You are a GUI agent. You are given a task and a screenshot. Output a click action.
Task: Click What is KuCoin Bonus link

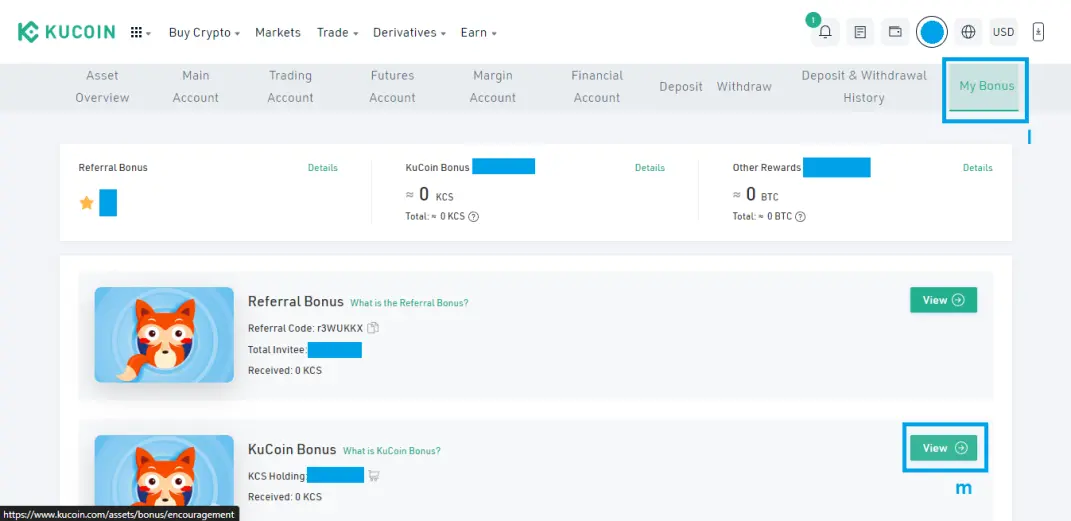point(391,451)
